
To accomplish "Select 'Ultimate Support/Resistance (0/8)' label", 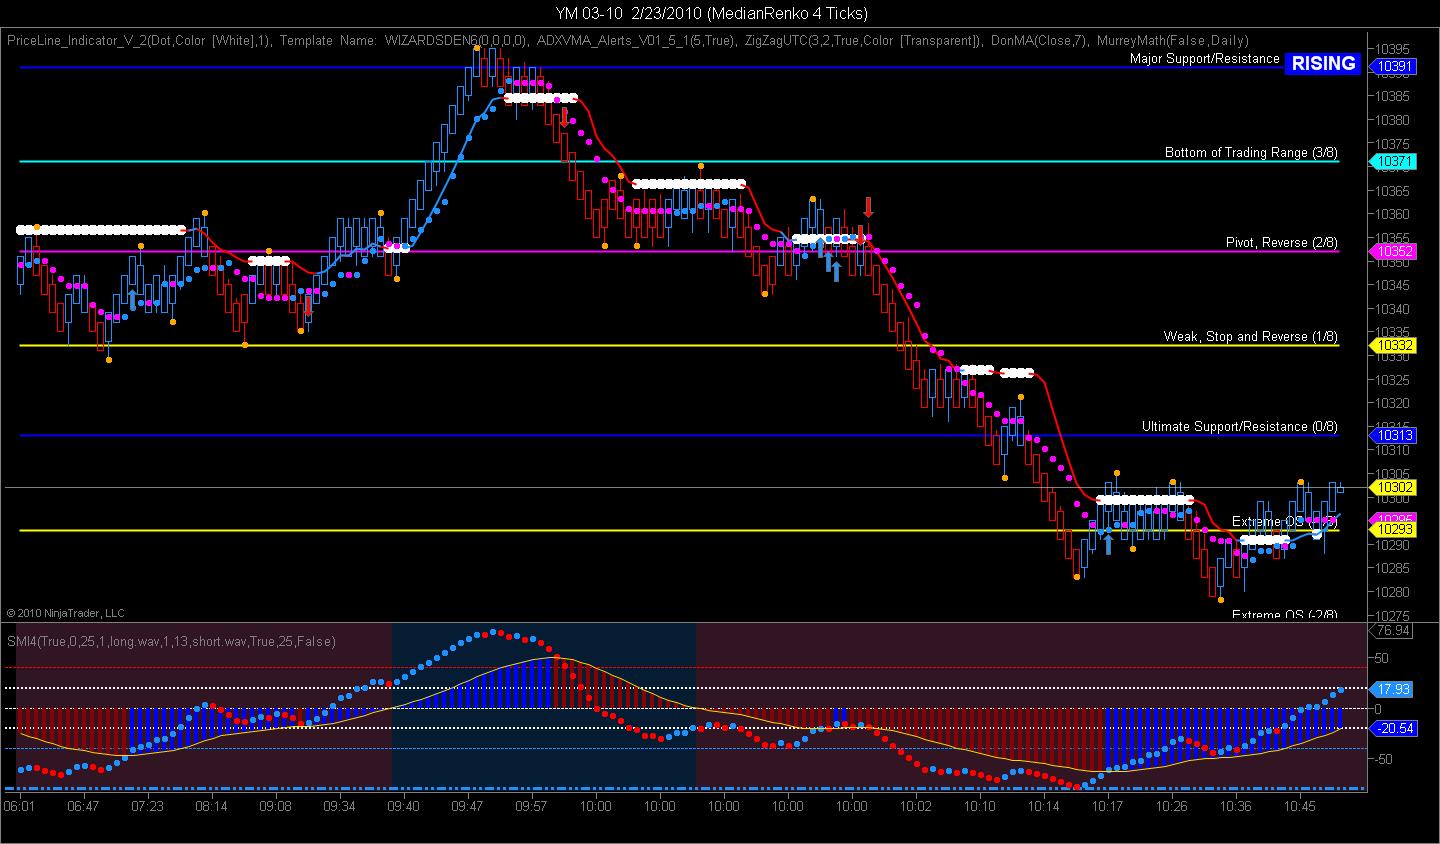I will pos(1240,426).
